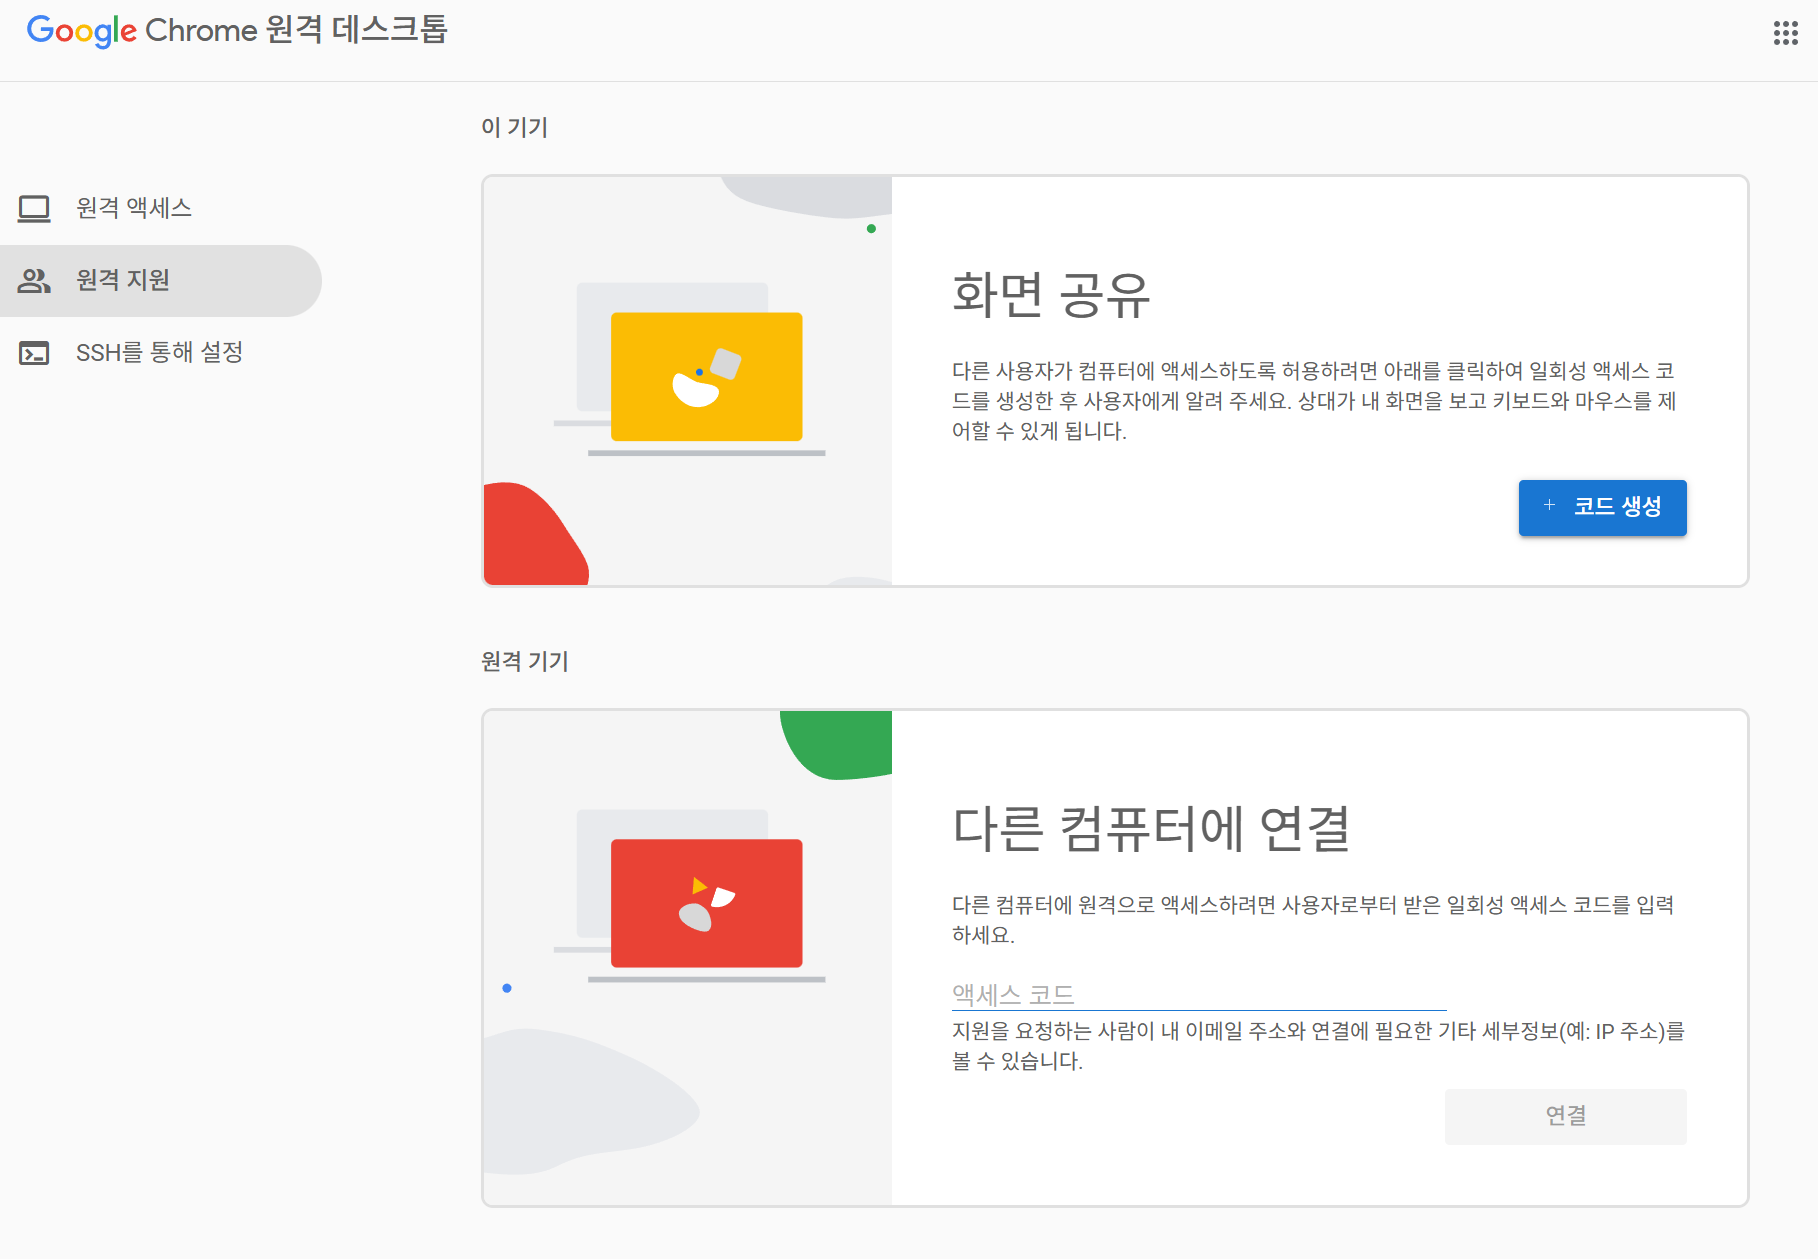
Task: Focus the 액세스 코드 input field
Action: 1198,994
